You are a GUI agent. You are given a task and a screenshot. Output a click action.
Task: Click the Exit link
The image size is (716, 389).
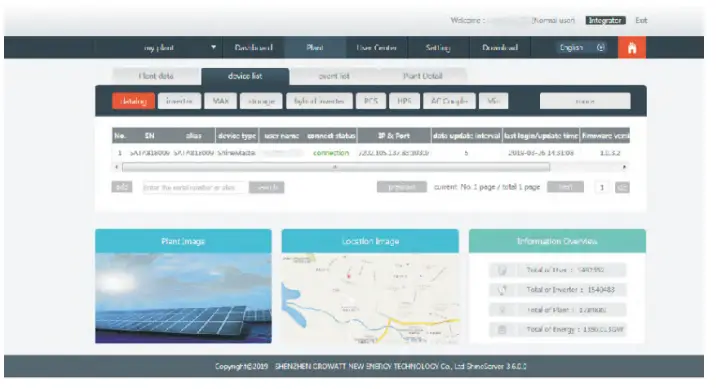point(641,21)
